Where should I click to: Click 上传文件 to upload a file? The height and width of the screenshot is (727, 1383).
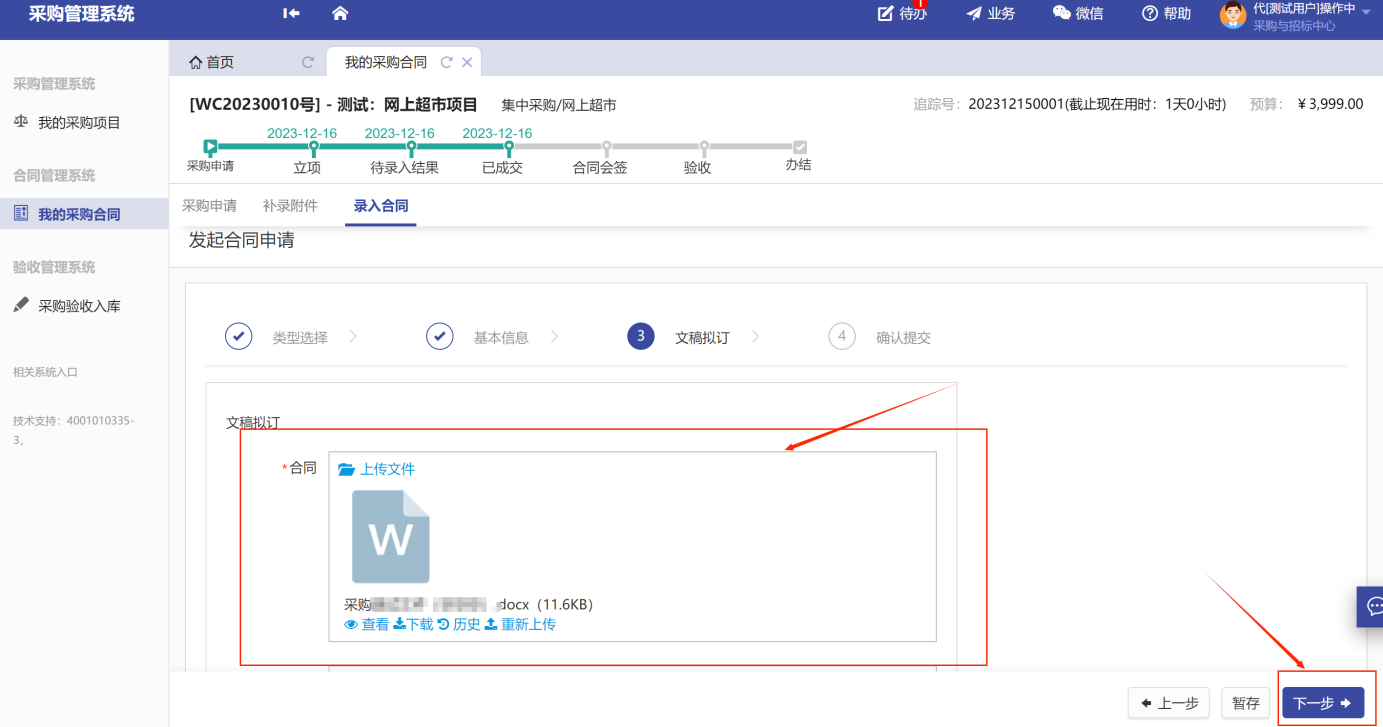click(377, 470)
